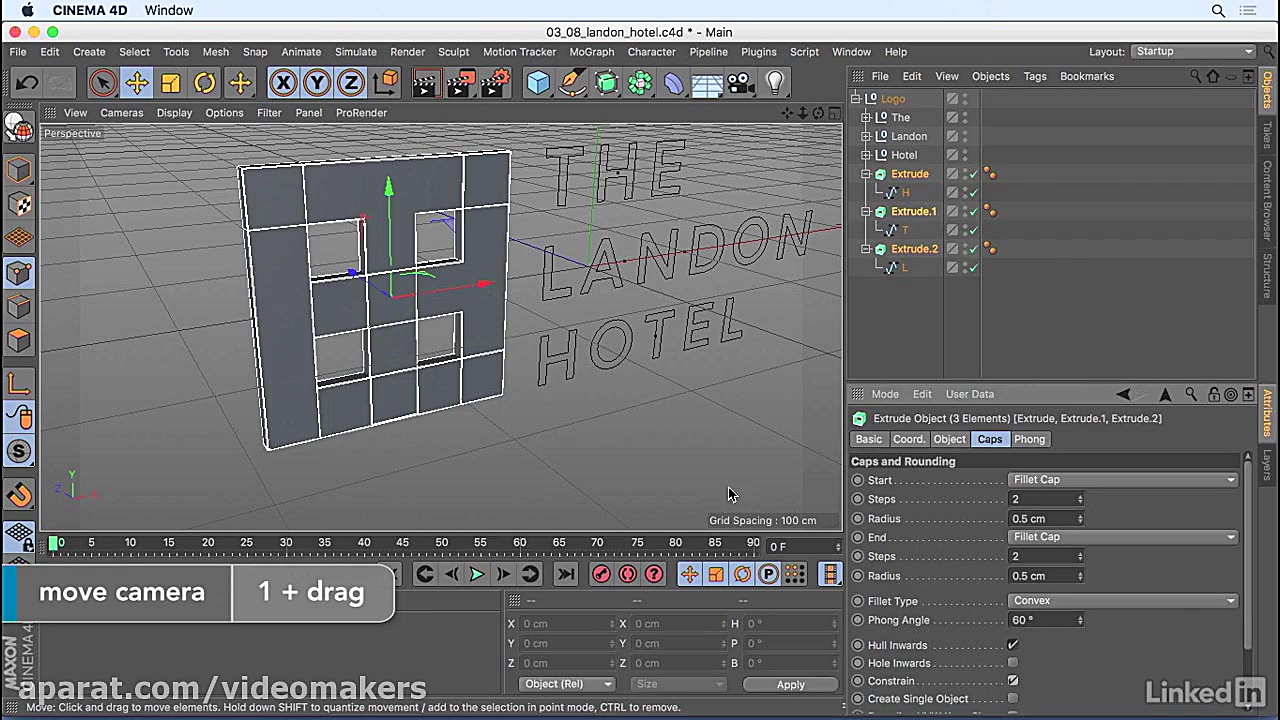Select the Scale tool icon
The height and width of the screenshot is (720, 1280).
coord(171,83)
